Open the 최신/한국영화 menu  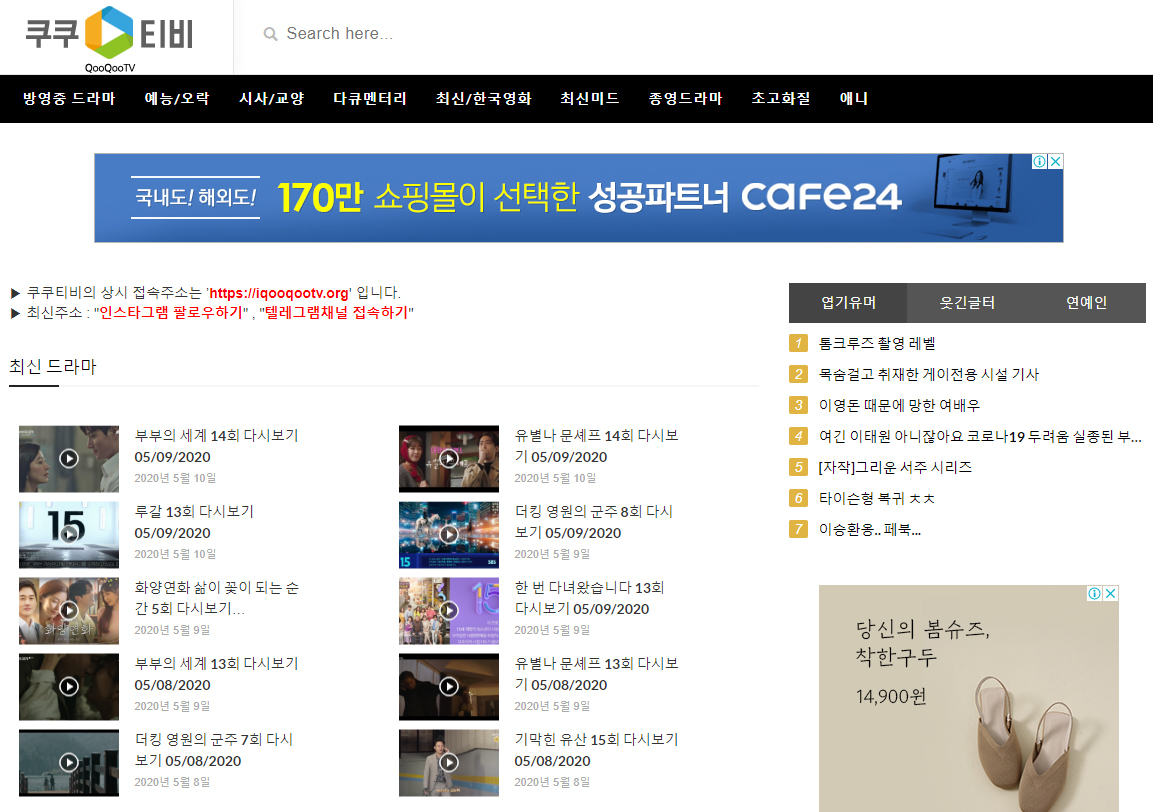pos(483,99)
